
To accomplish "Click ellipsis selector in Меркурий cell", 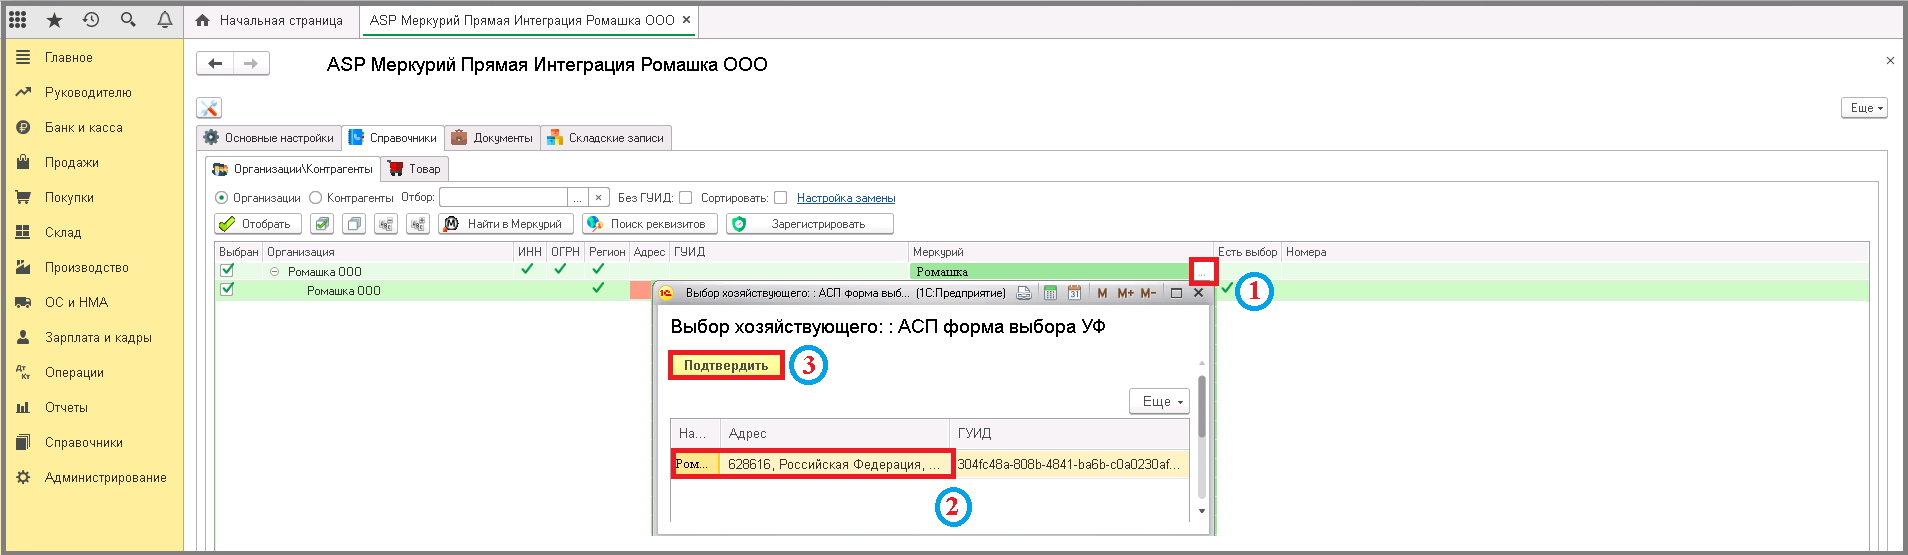I will [x=1203, y=271].
